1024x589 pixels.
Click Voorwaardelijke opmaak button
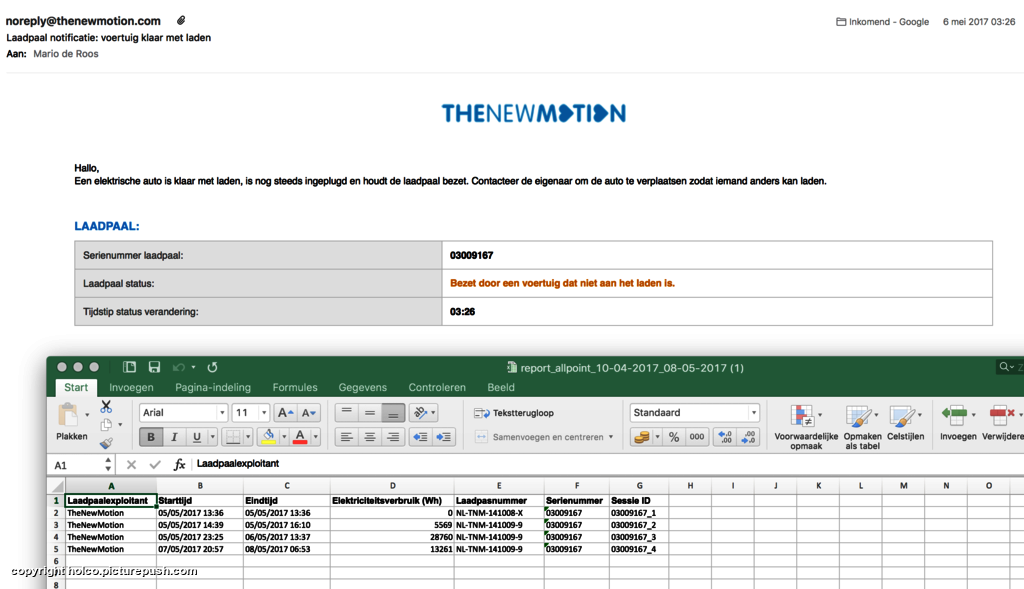coord(805,426)
